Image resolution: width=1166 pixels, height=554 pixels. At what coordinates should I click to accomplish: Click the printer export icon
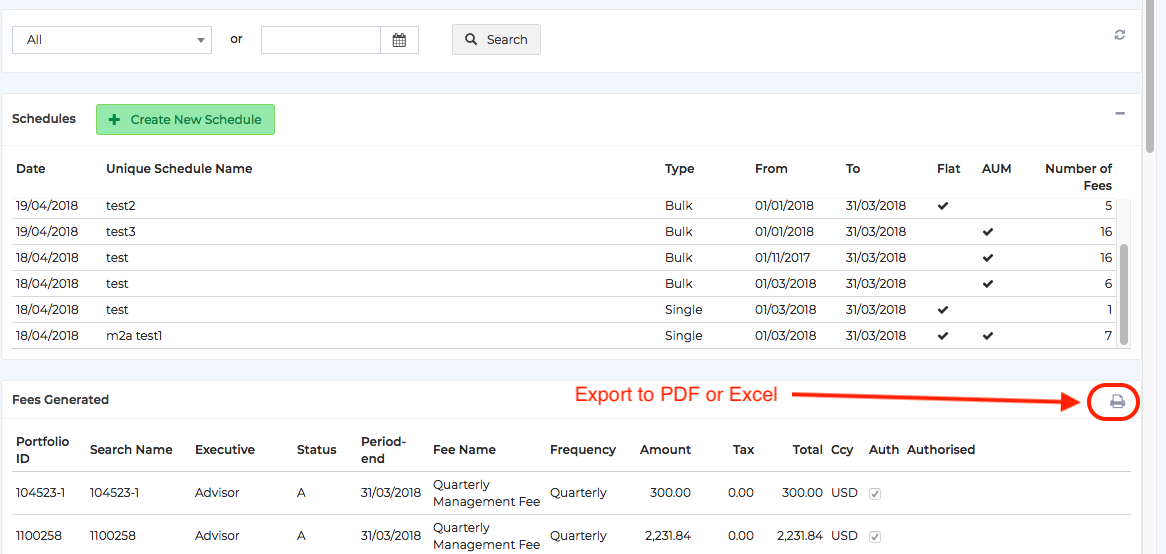pos(1117,401)
